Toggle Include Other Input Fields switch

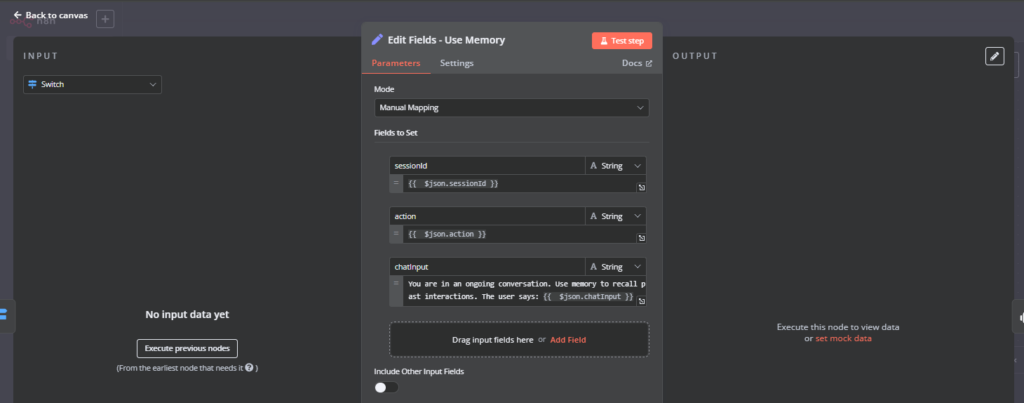coord(385,387)
